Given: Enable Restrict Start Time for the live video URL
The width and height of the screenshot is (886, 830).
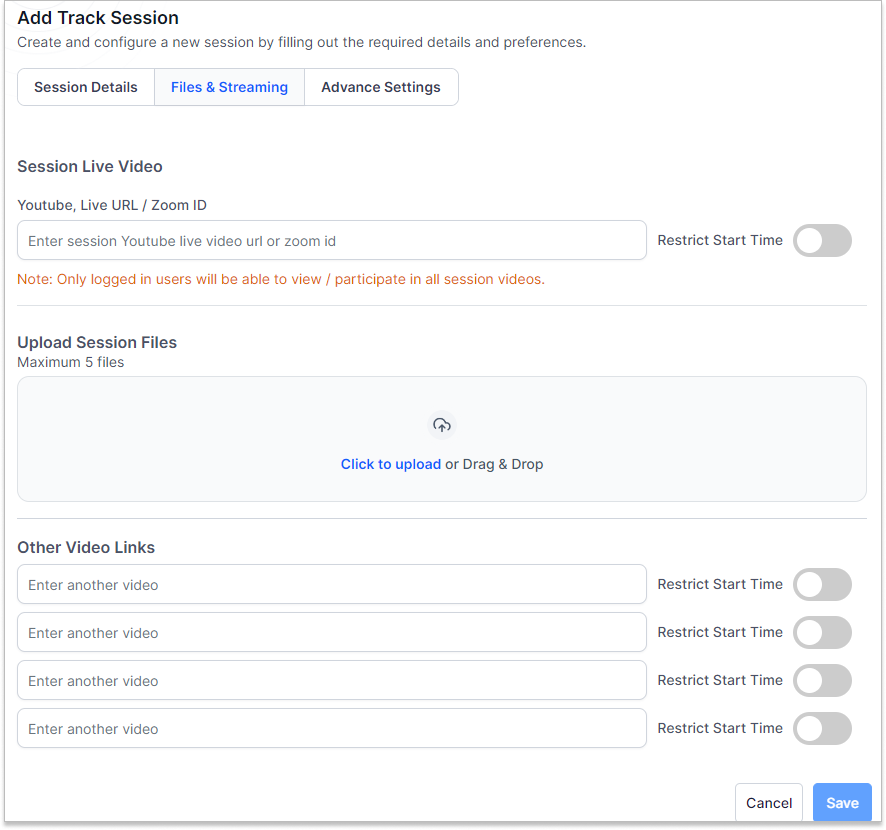Looking at the screenshot, I should [822, 241].
